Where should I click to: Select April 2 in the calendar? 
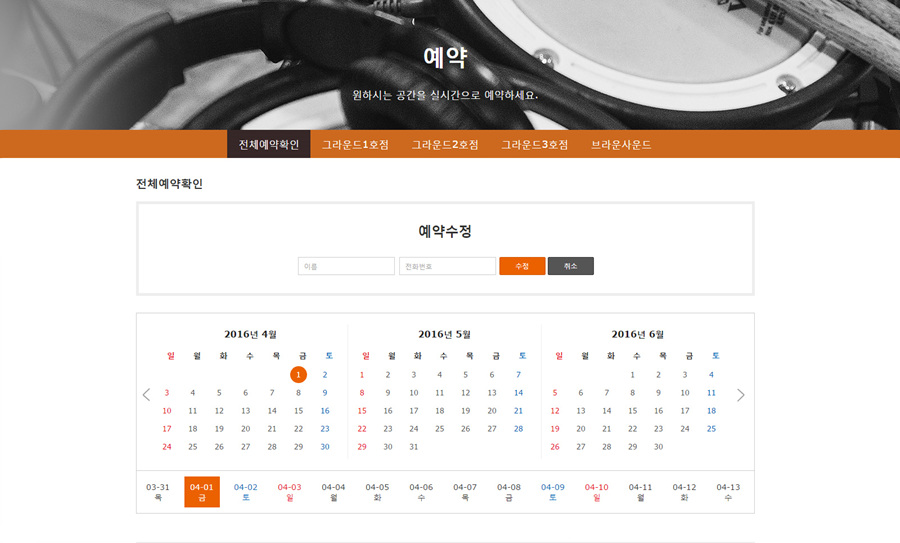pyautogui.click(x=325, y=375)
